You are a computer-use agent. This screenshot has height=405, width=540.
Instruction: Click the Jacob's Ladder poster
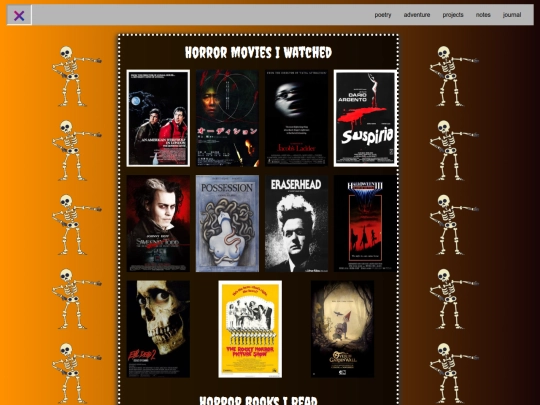296,118
